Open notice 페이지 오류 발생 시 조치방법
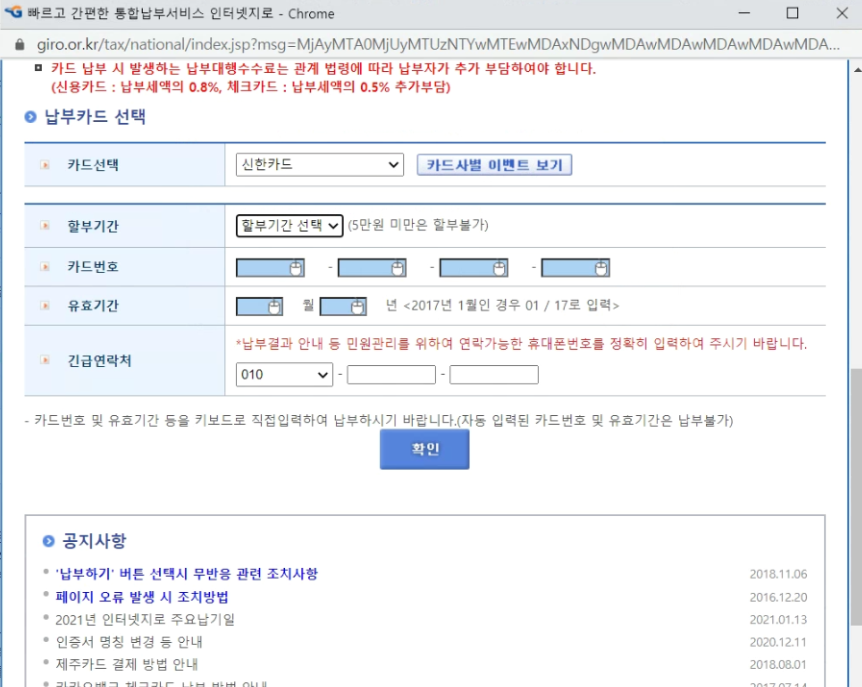 click(x=142, y=597)
